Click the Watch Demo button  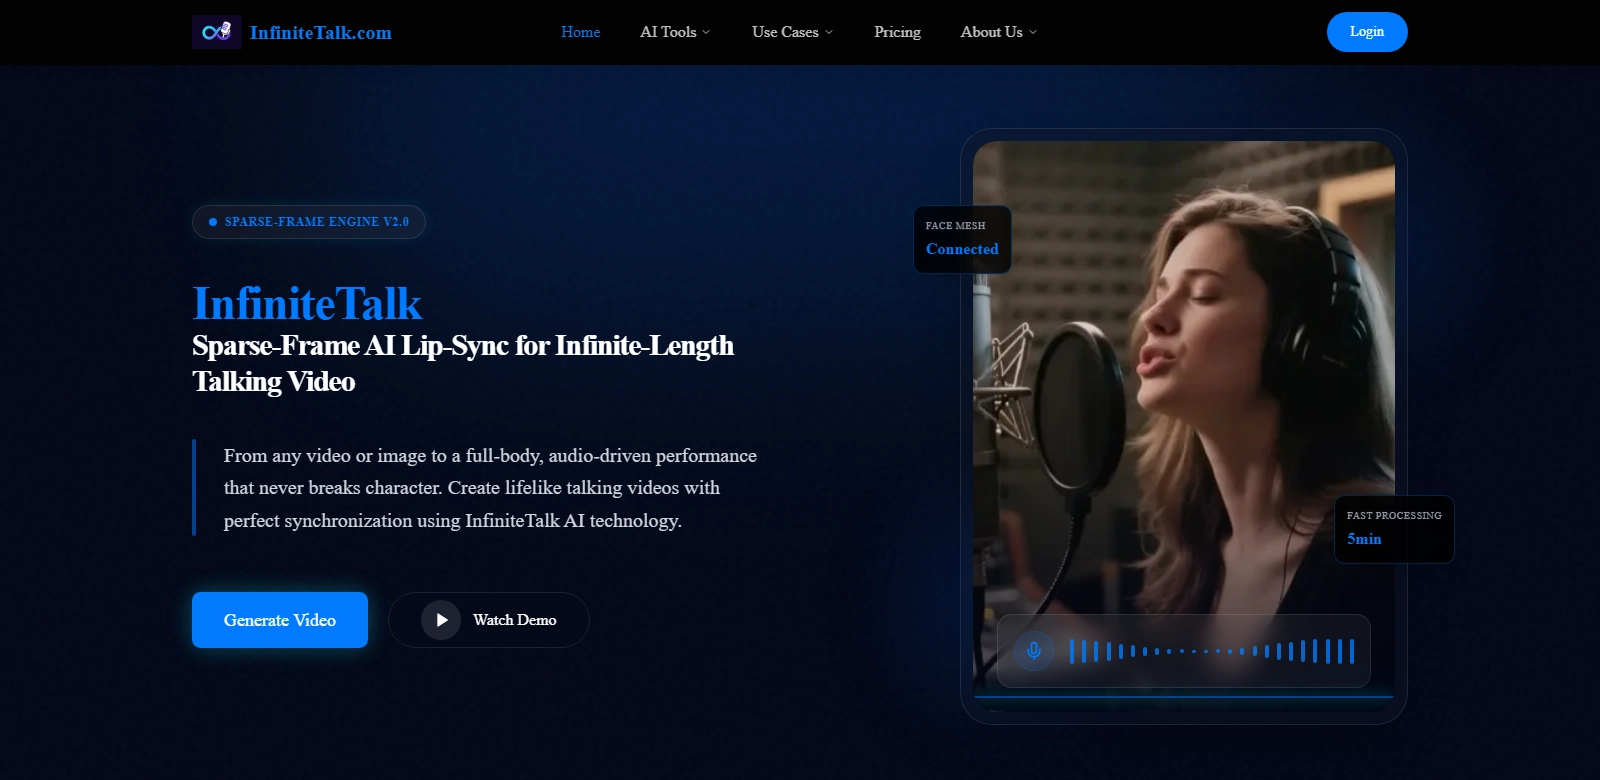click(489, 620)
